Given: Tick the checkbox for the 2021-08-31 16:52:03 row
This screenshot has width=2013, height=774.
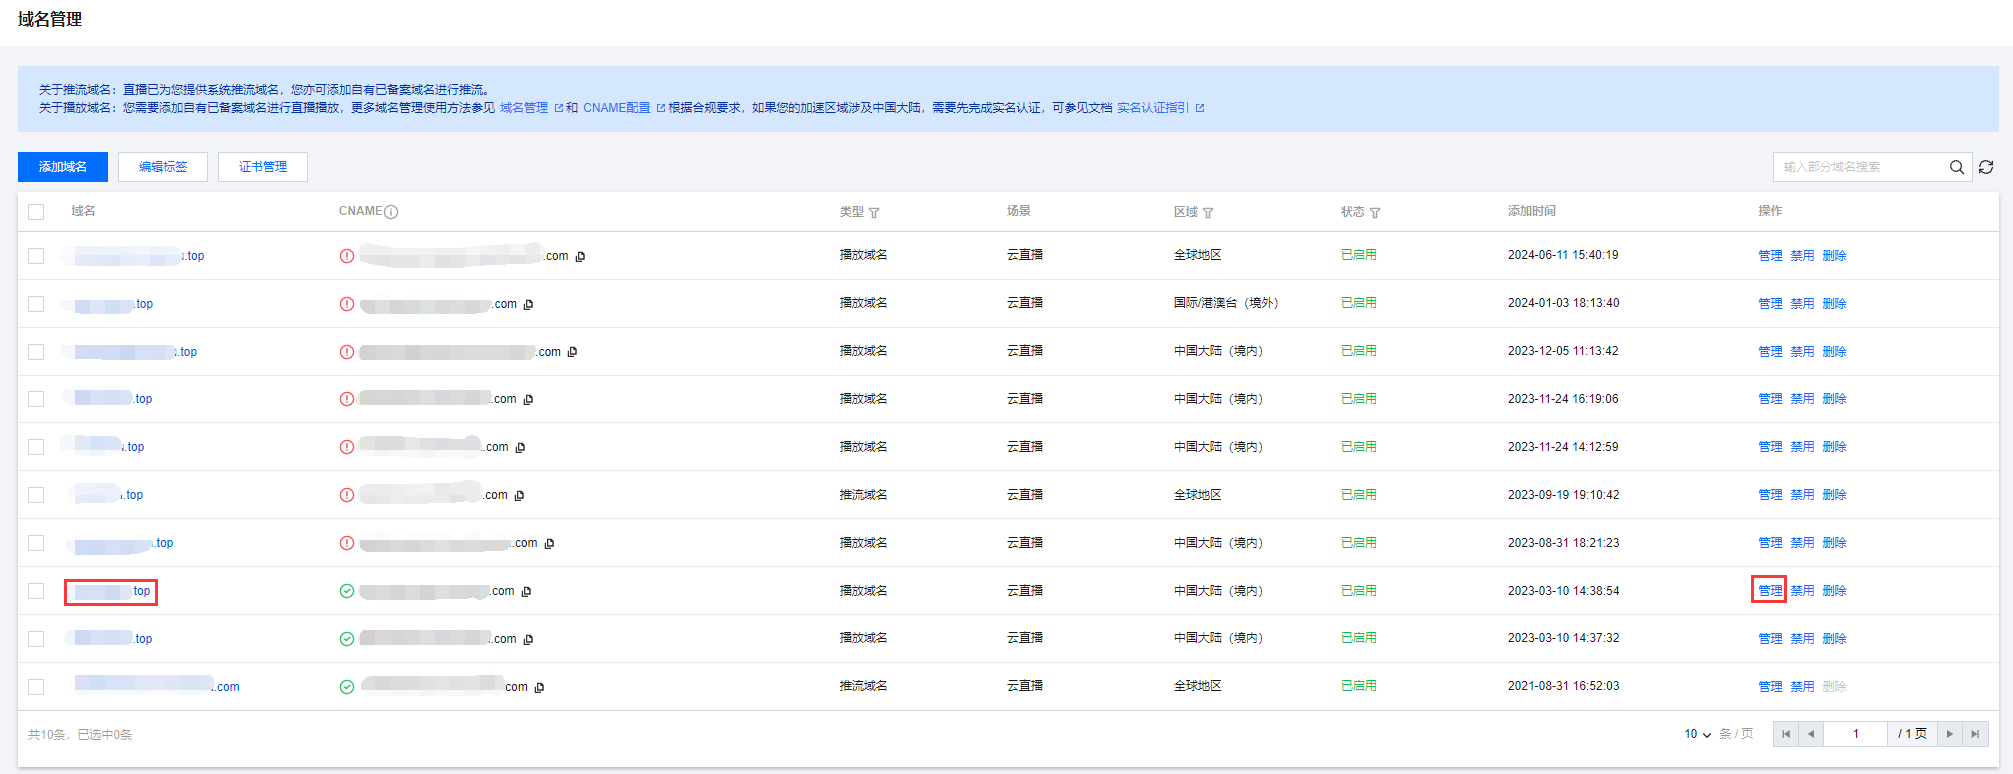Looking at the screenshot, I should (x=36, y=687).
